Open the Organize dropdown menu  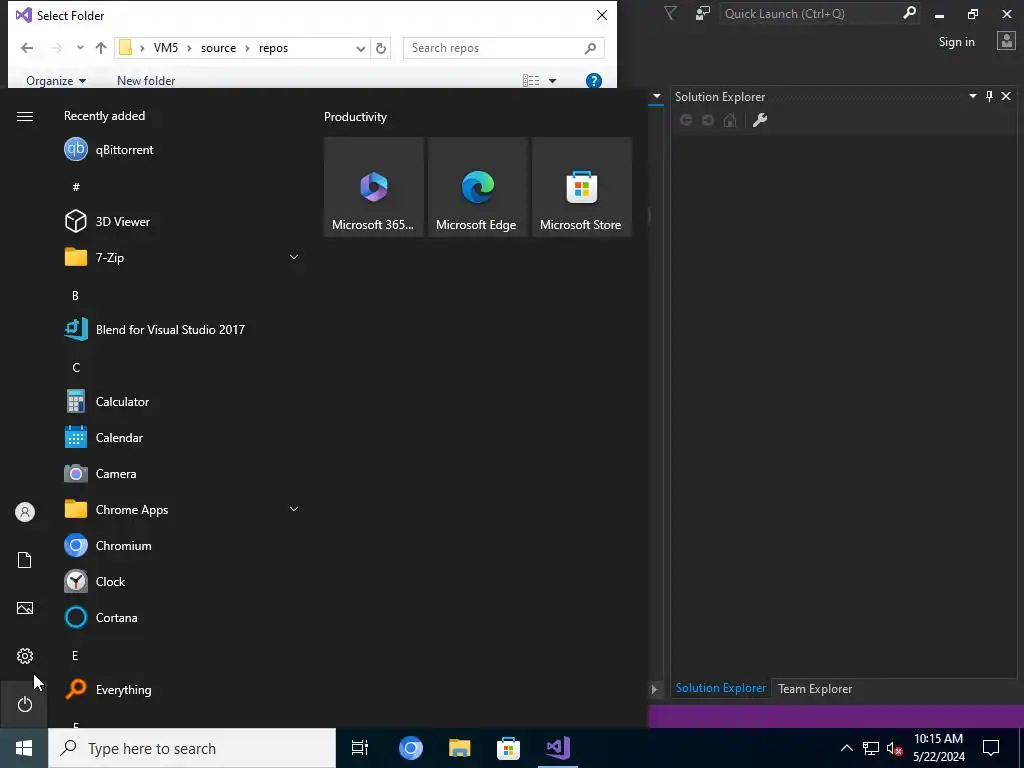(x=56, y=80)
